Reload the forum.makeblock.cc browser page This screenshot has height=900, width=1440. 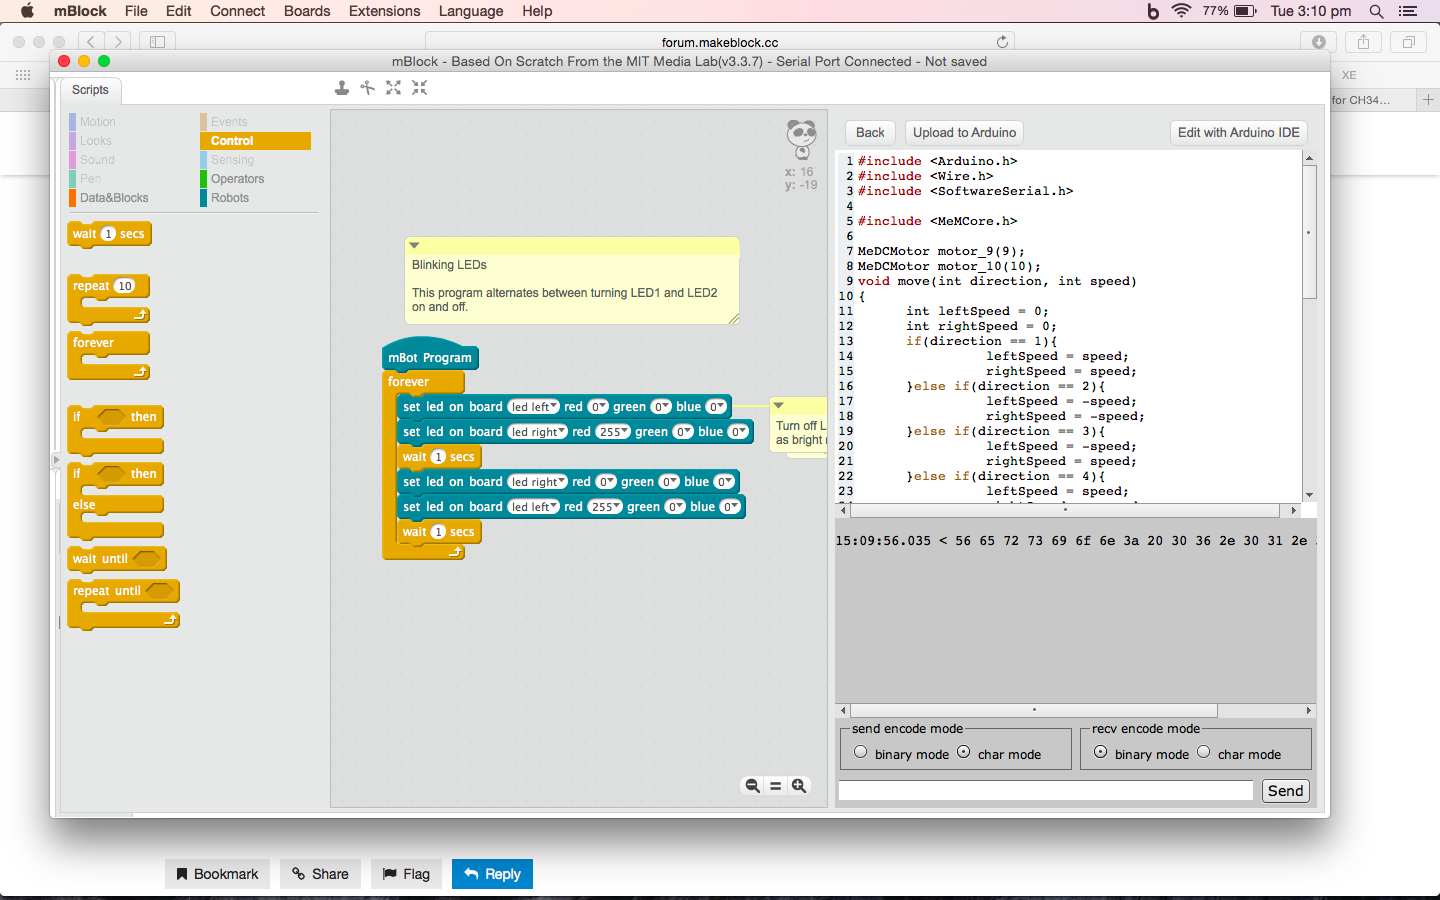pos(1002,42)
